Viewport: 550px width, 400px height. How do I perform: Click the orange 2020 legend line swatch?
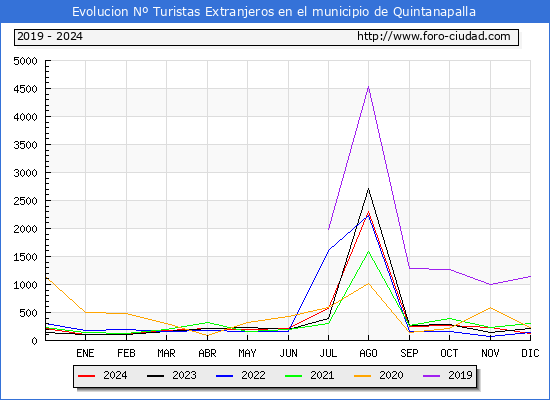(362, 376)
